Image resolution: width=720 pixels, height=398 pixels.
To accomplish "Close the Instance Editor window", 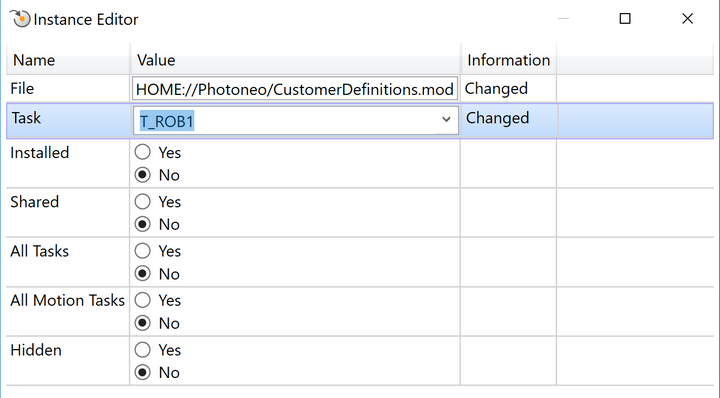I will [687, 18].
